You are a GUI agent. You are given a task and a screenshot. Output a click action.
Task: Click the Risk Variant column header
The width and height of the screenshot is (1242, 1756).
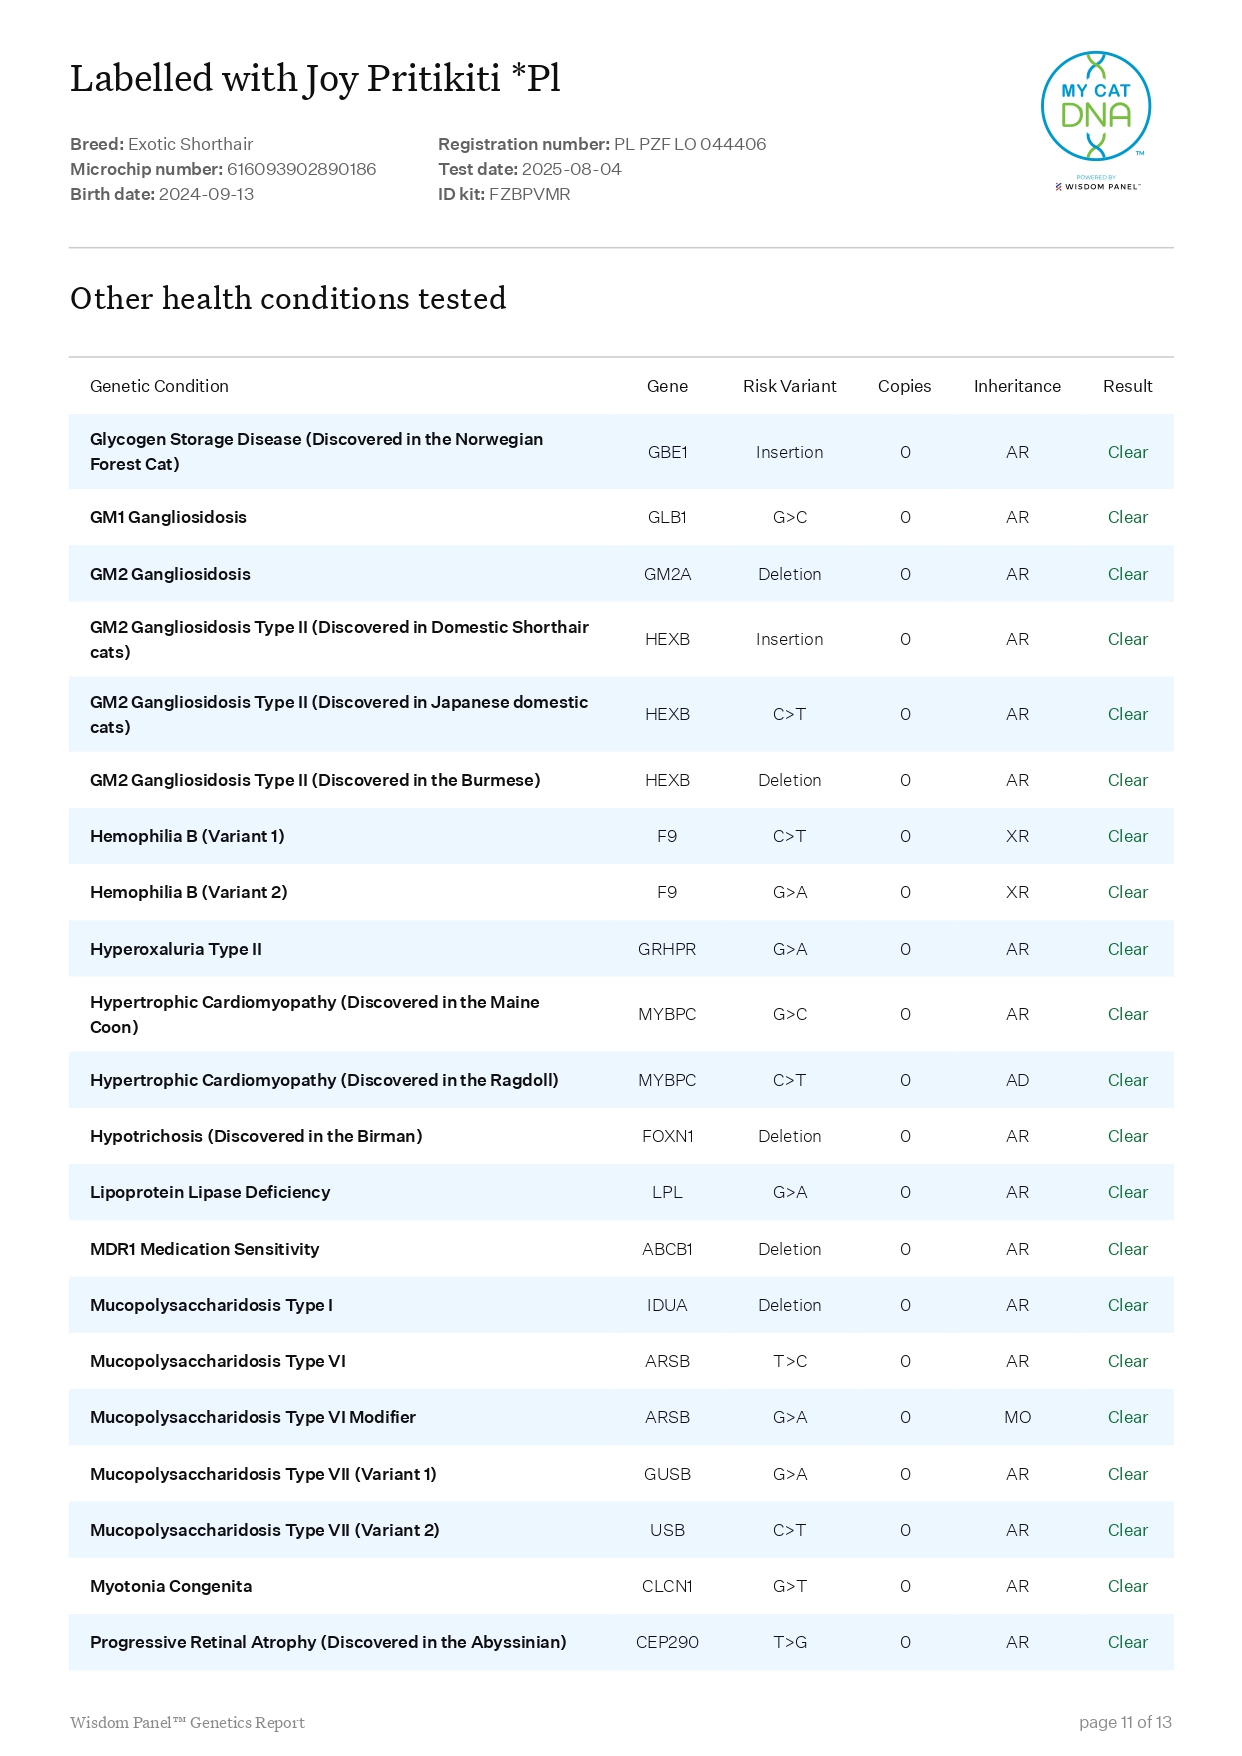point(789,386)
